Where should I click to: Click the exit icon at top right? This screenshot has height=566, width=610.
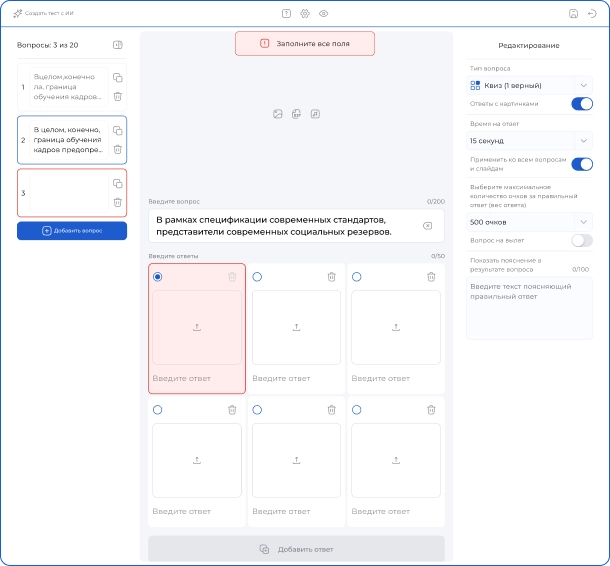[592, 14]
